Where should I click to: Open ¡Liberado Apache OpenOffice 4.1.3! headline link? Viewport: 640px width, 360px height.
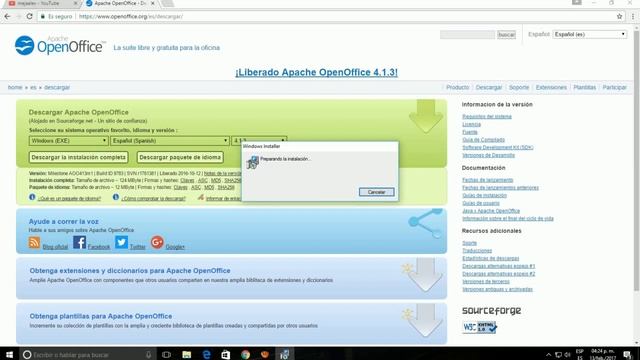[x=316, y=72]
